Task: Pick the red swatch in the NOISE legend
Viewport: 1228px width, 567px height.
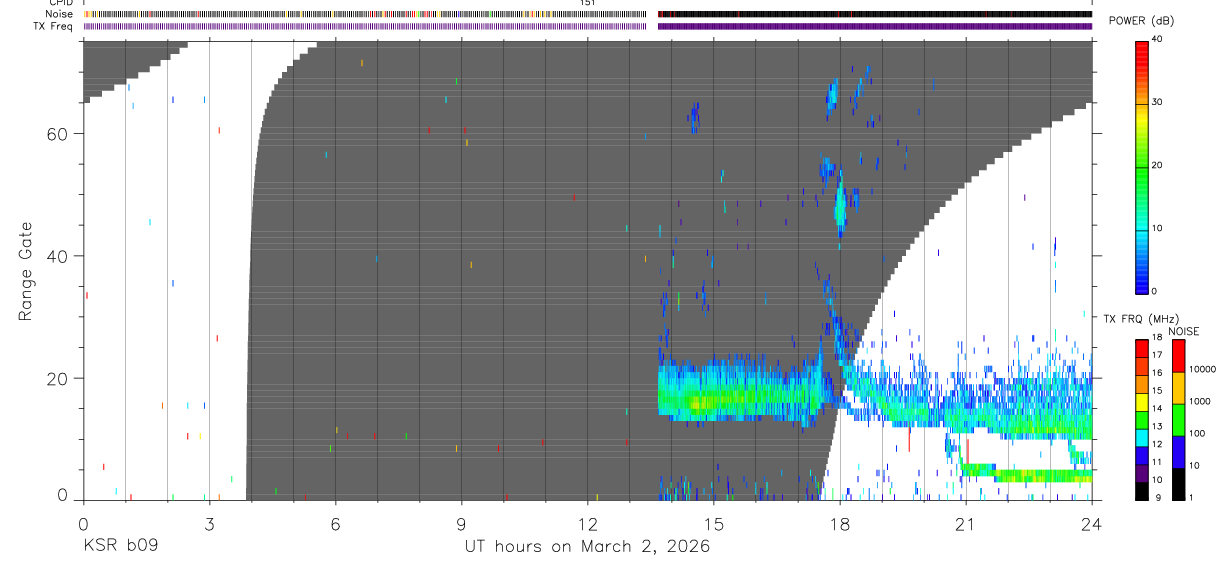Action: click(x=1178, y=355)
